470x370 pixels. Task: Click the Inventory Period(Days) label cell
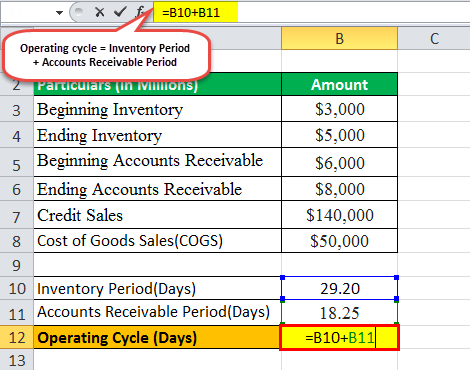pyautogui.click(x=158, y=288)
